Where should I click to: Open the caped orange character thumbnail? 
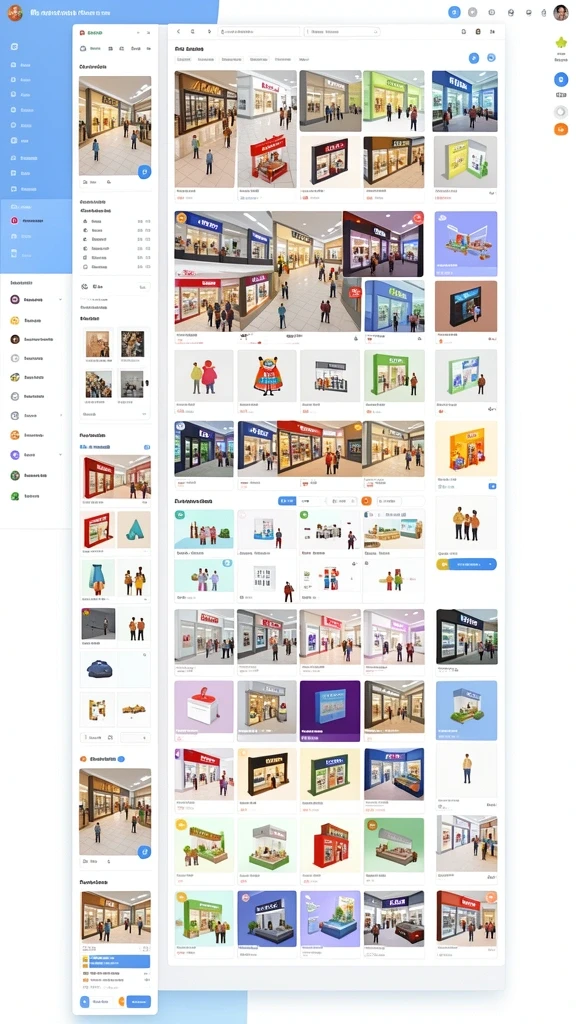click(x=266, y=376)
